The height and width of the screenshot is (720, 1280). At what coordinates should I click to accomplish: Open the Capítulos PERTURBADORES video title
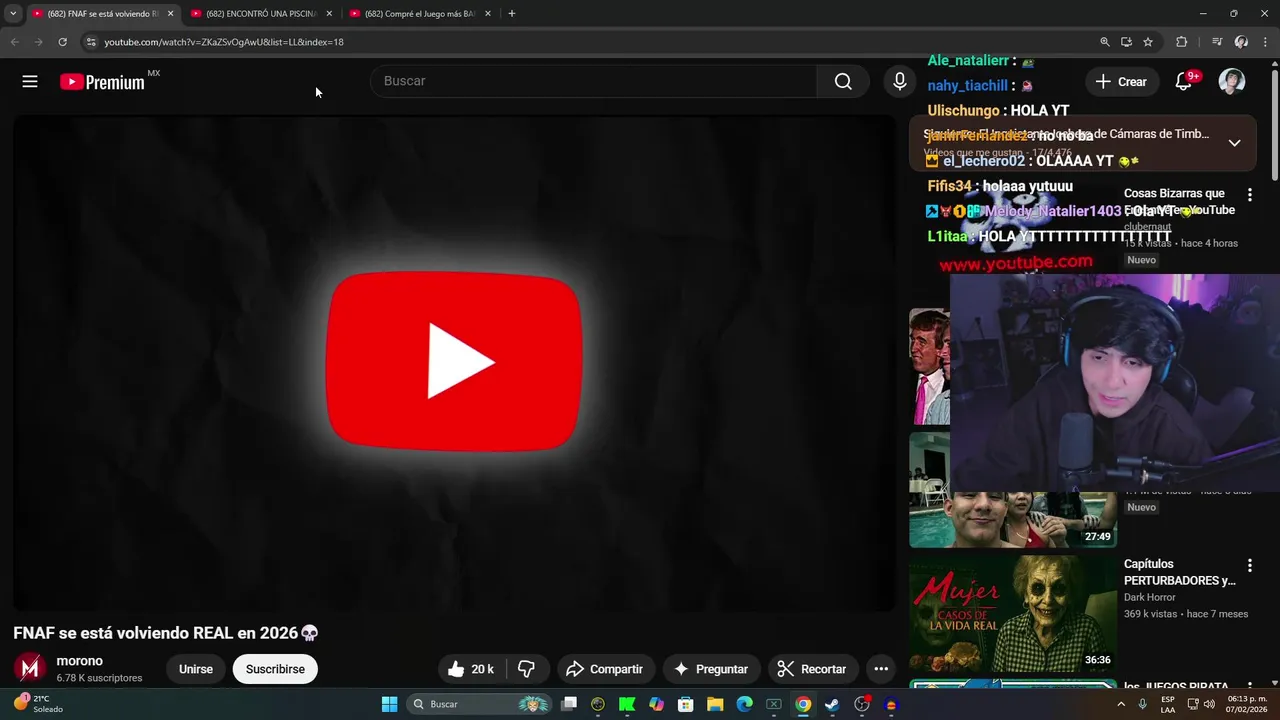pyautogui.click(x=1180, y=572)
